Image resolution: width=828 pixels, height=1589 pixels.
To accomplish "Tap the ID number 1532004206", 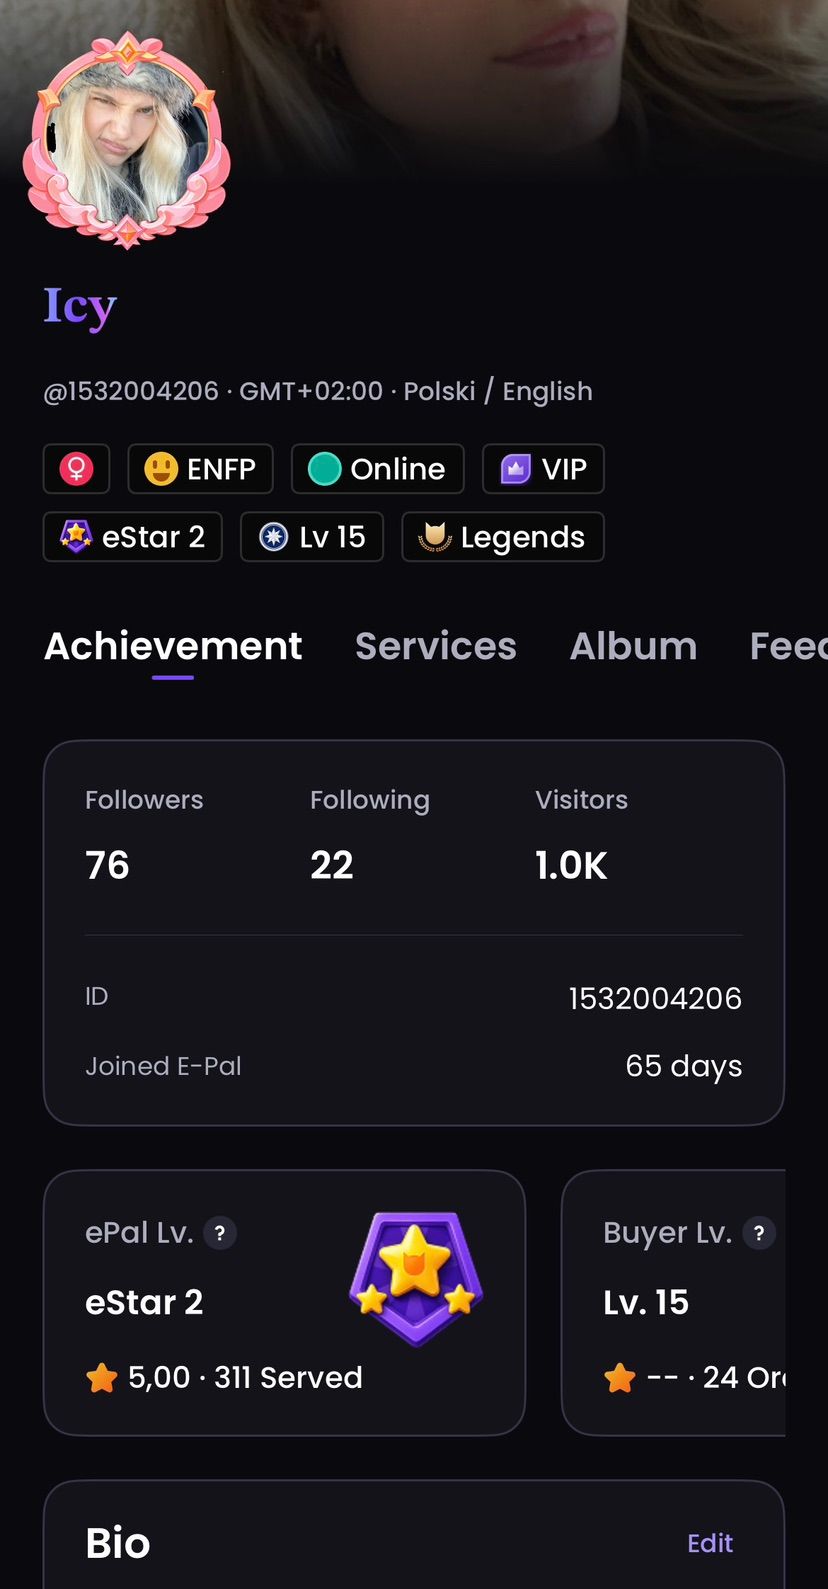I will click(655, 998).
